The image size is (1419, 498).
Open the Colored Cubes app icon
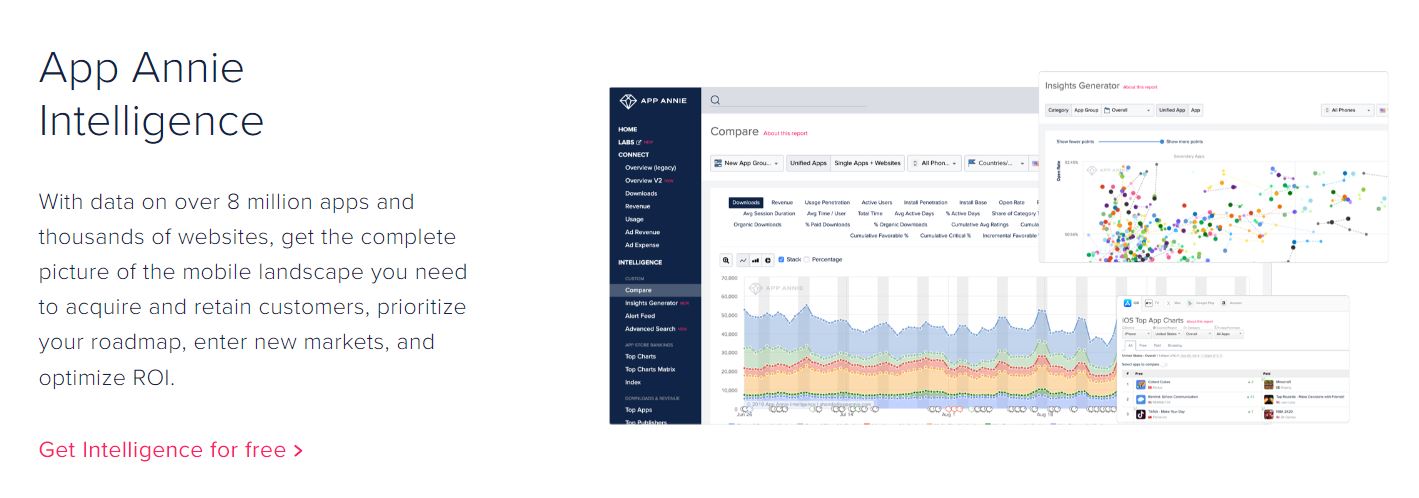pos(1141,384)
